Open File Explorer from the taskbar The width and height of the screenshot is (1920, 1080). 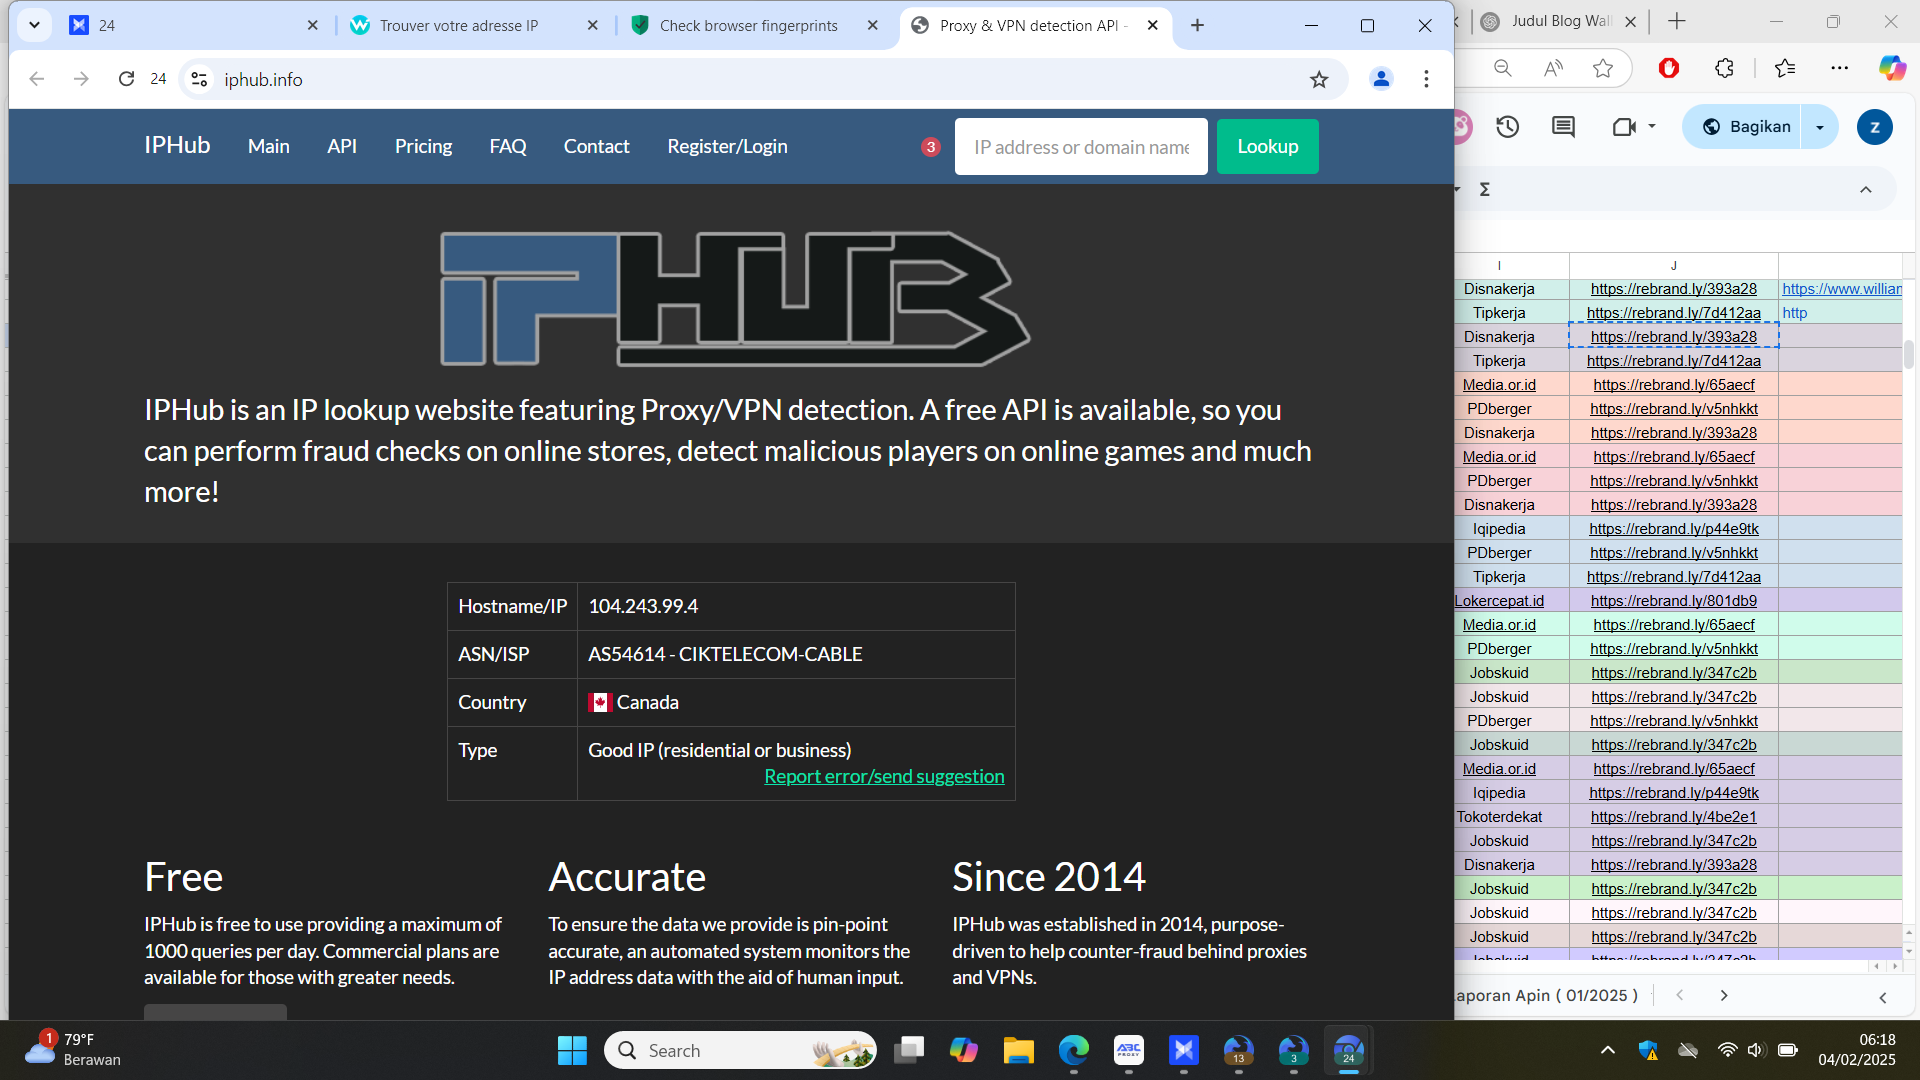1018,1050
